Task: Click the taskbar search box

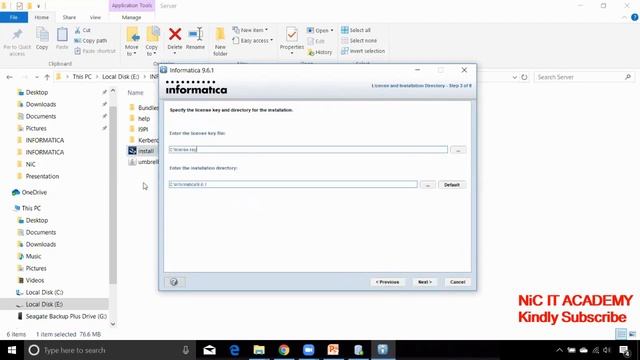Action: pos(109,350)
